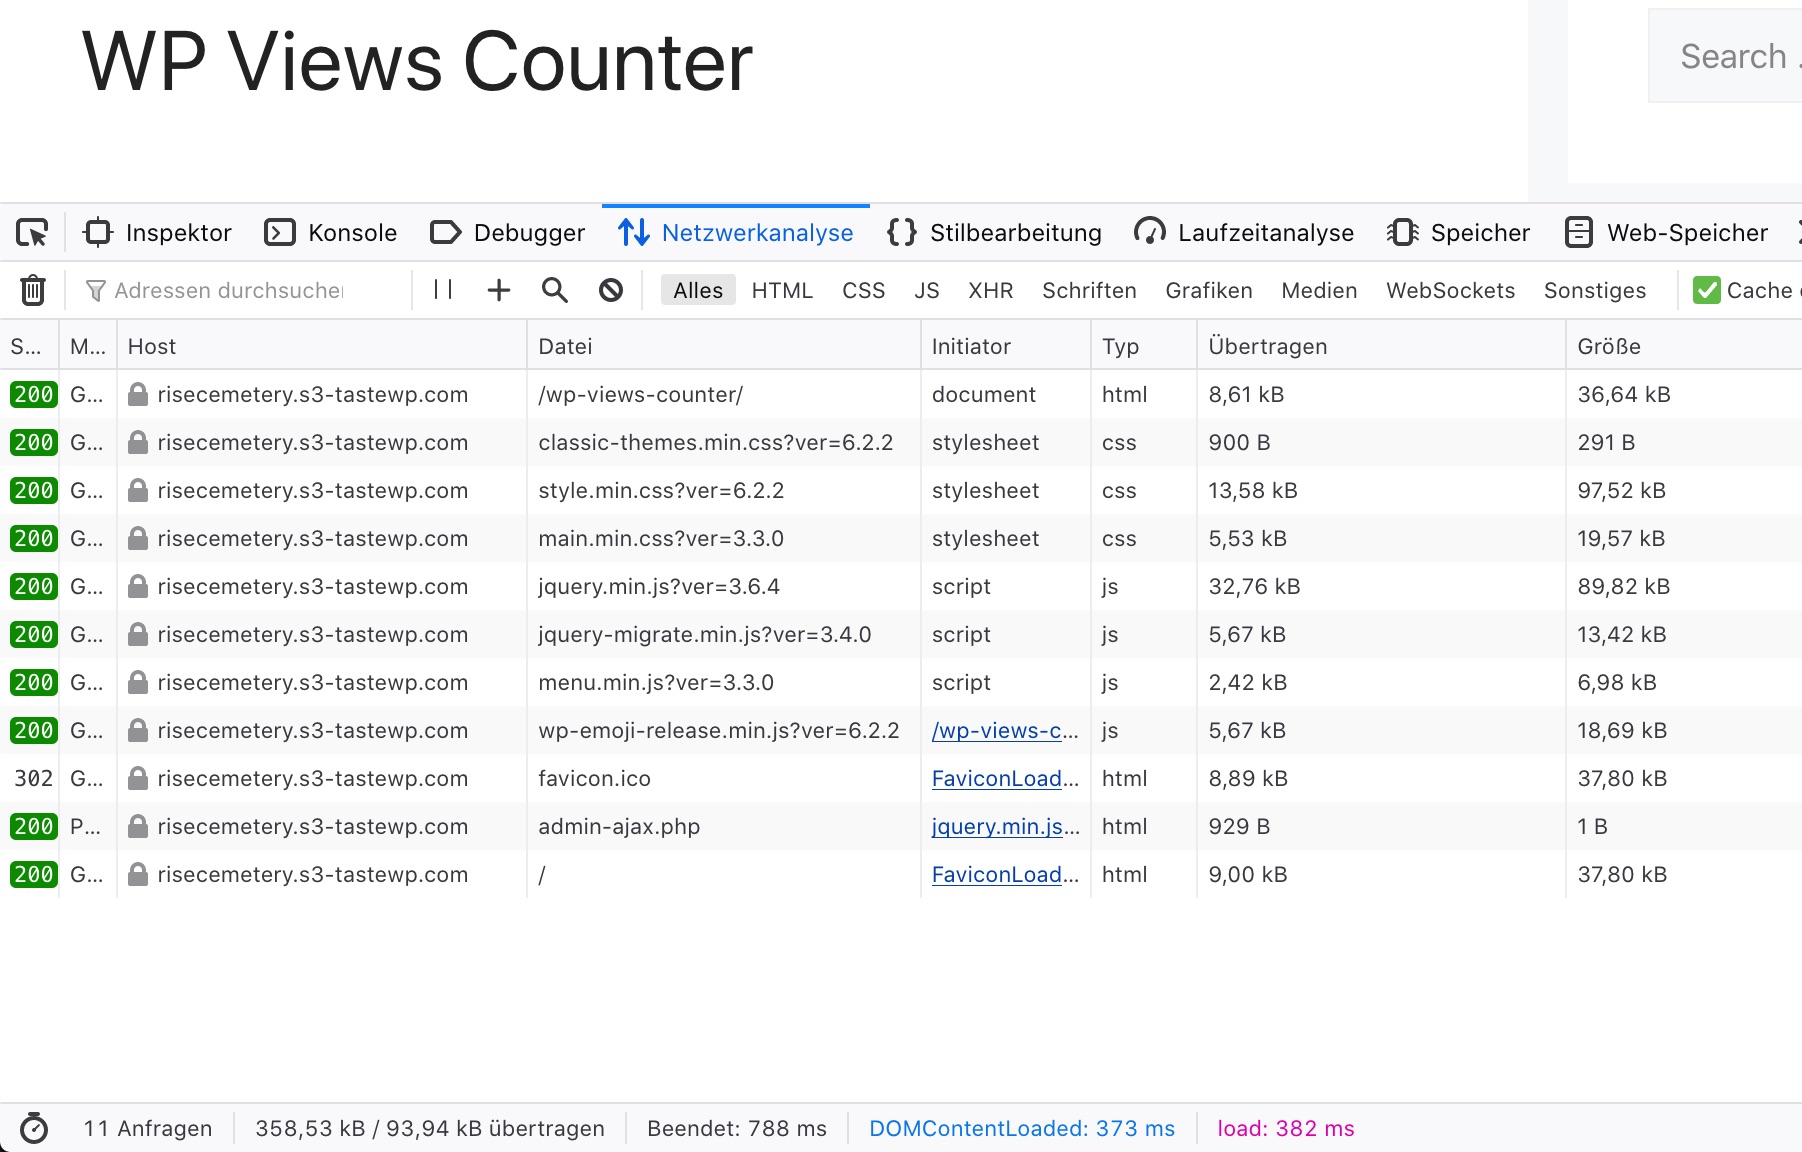Click Beendet: 788 ms status entry
The width and height of the screenshot is (1802, 1152).
click(737, 1128)
